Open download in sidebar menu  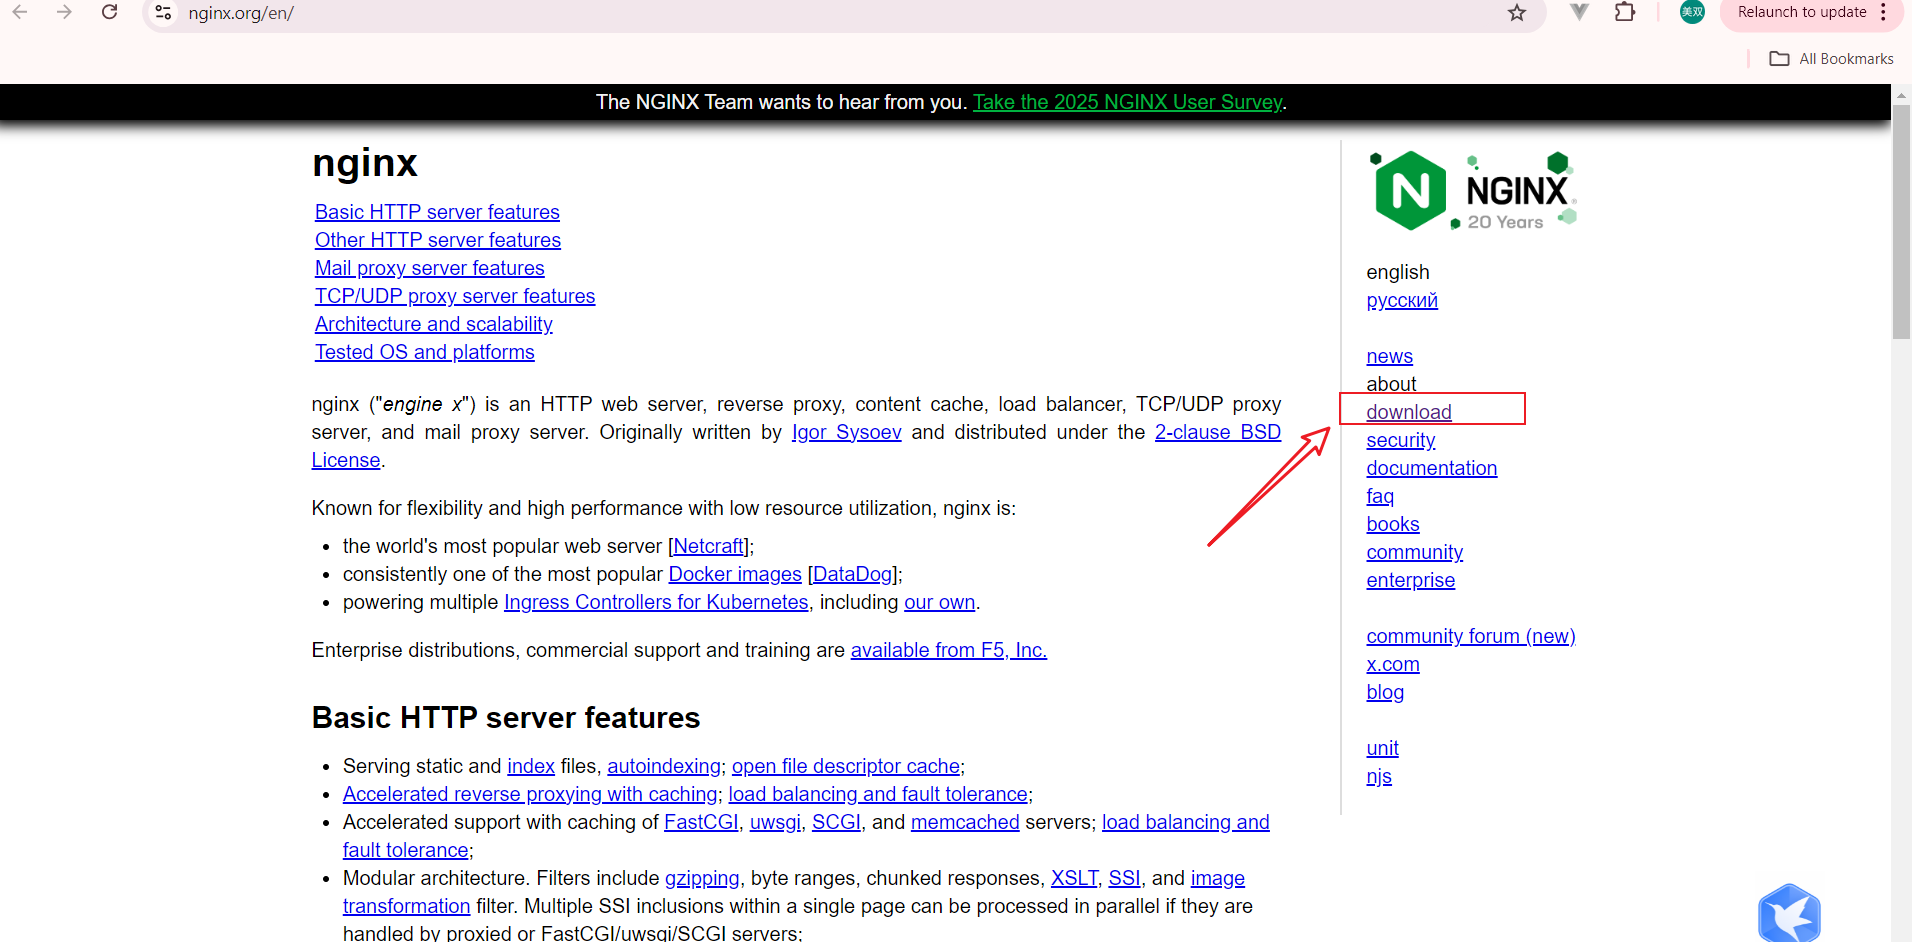coord(1409,412)
